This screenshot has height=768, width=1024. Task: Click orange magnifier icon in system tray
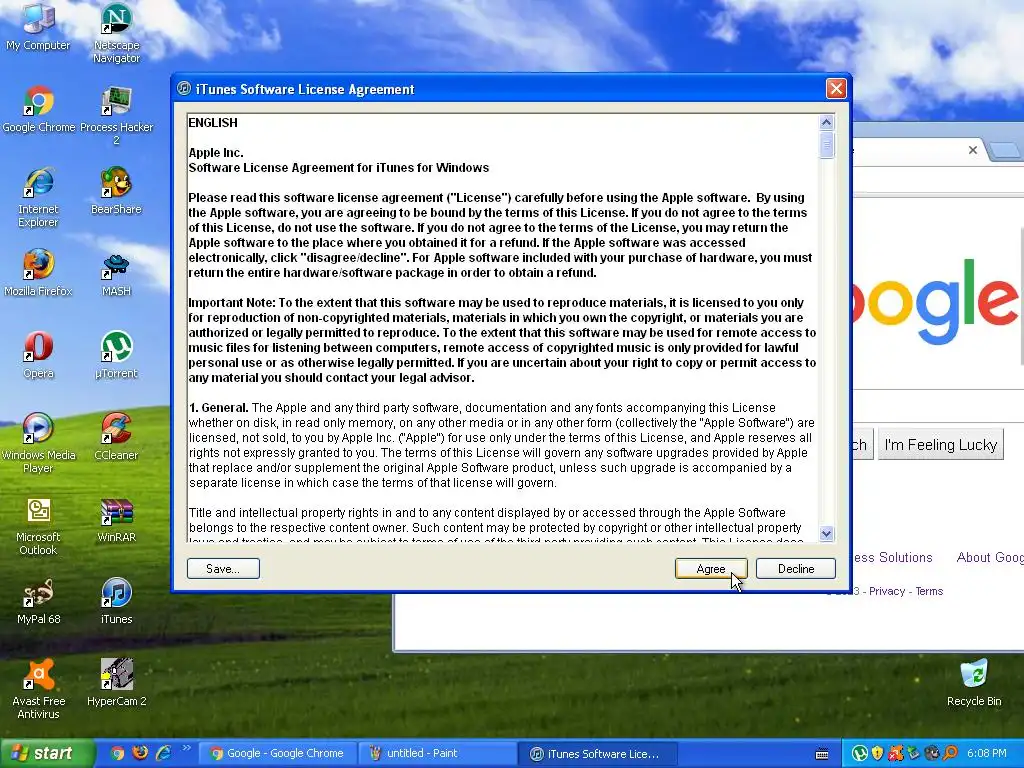(x=950, y=753)
